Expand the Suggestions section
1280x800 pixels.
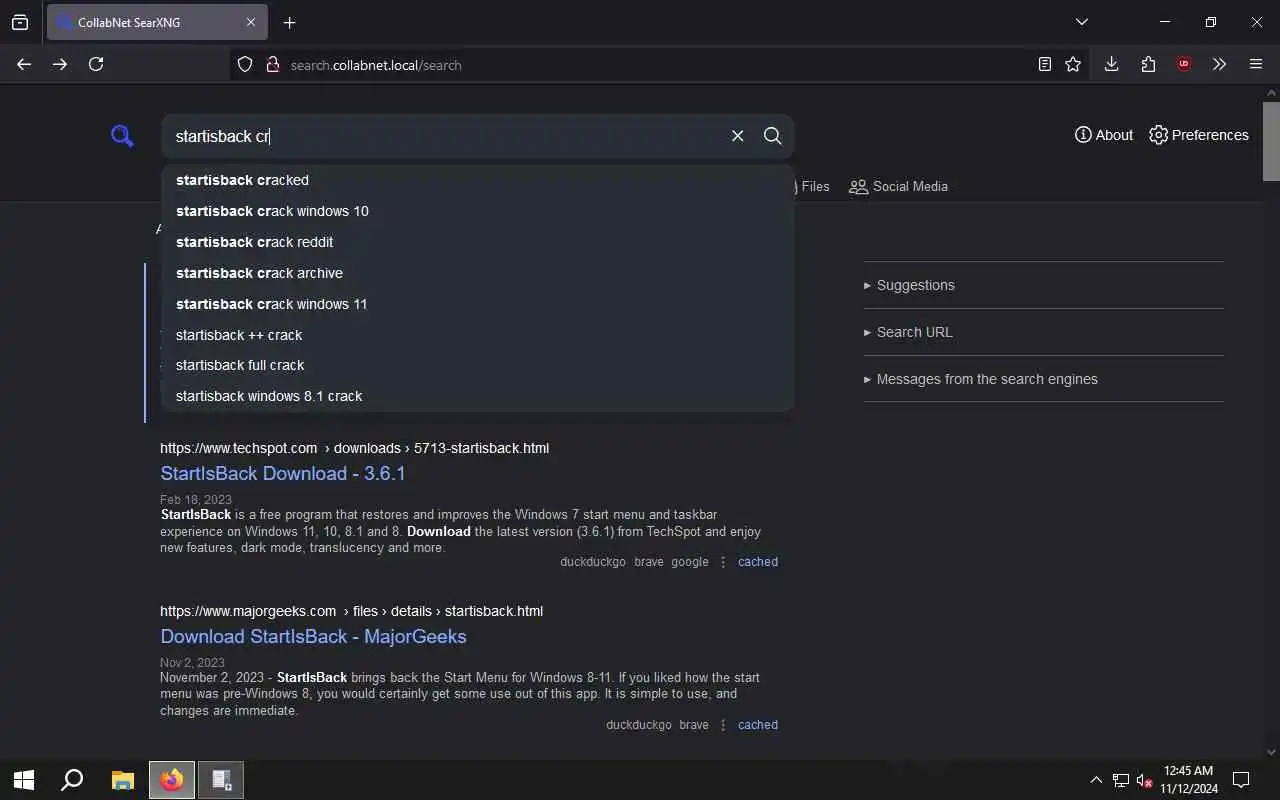point(1043,285)
